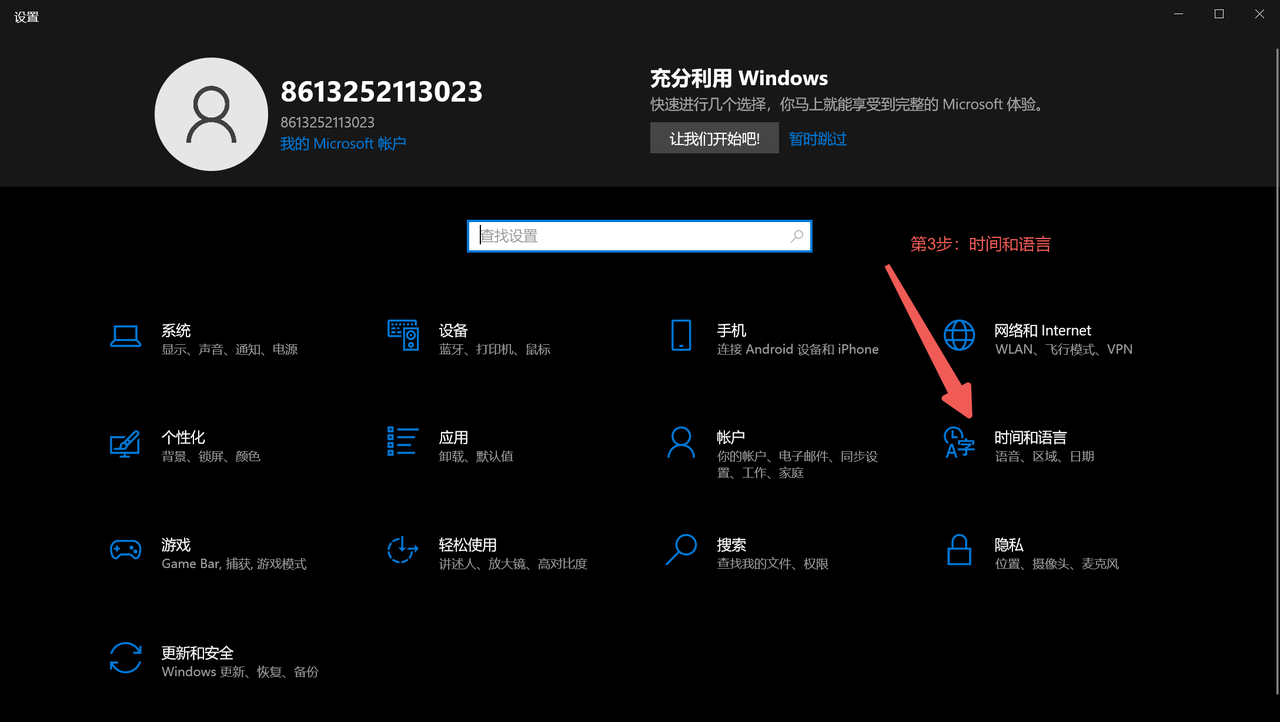Image resolution: width=1280 pixels, height=722 pixels.
Task: Click the 卸载、默认值 description
Action: [x=475, y=456]
